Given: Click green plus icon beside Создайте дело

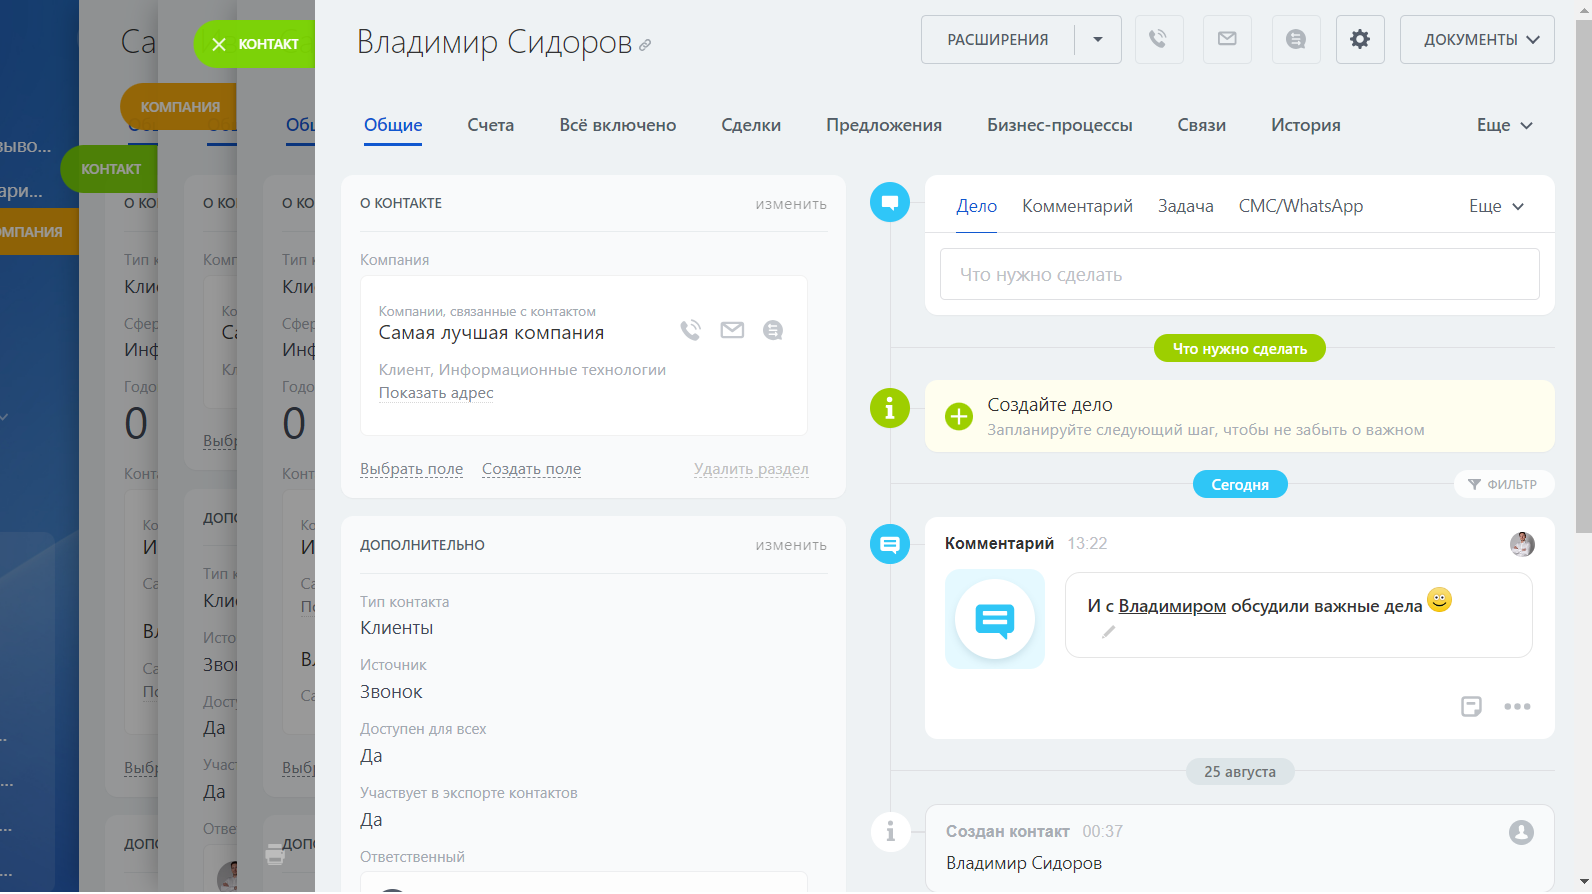Looking at the screenshot, I should pyautogui.click(x=959, y=417).
